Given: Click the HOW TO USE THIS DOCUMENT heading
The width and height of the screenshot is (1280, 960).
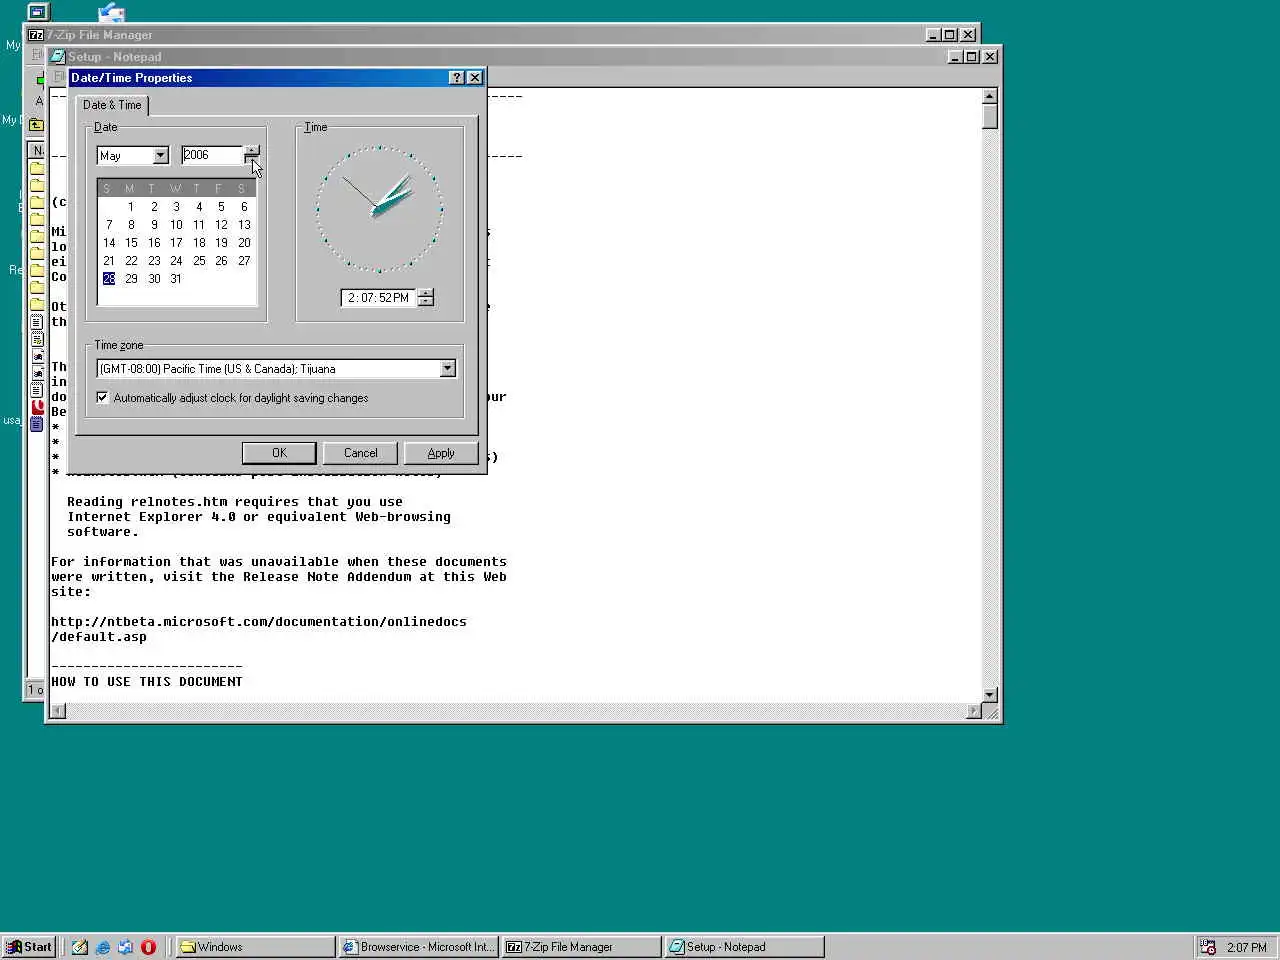Looking at the screenshot, I should click(147, 682).
